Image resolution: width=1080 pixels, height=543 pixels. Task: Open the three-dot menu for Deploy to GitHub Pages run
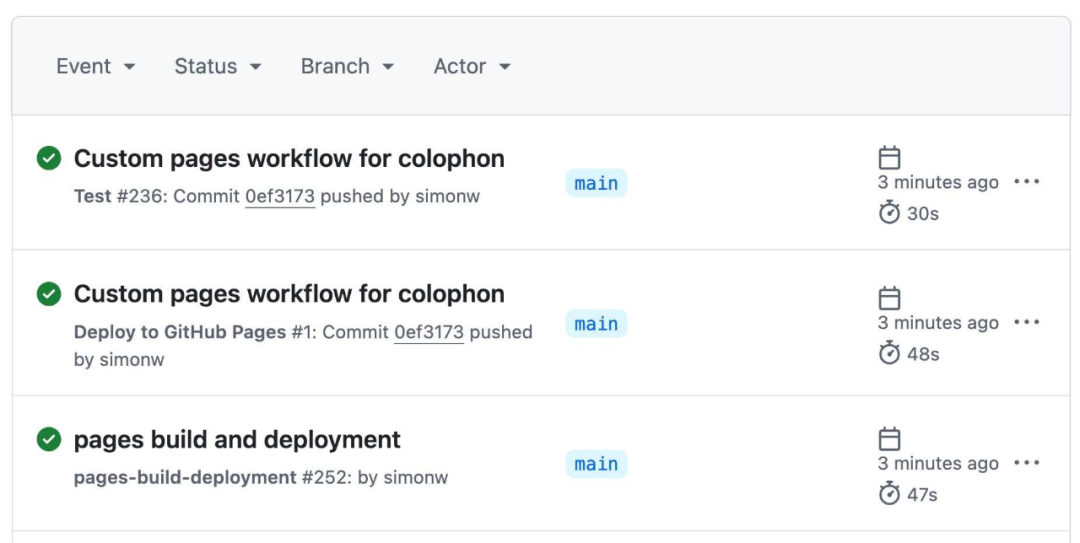coord(1026,322)
